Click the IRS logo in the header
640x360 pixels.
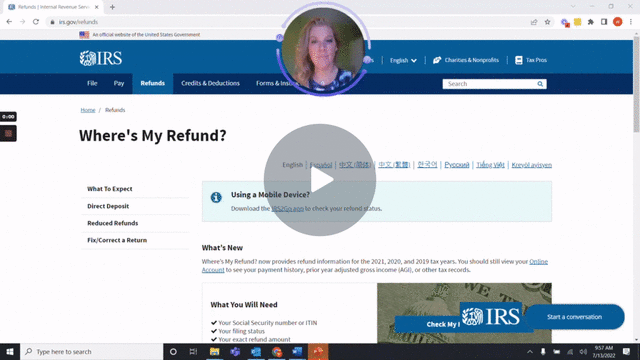tap(101, 58)
